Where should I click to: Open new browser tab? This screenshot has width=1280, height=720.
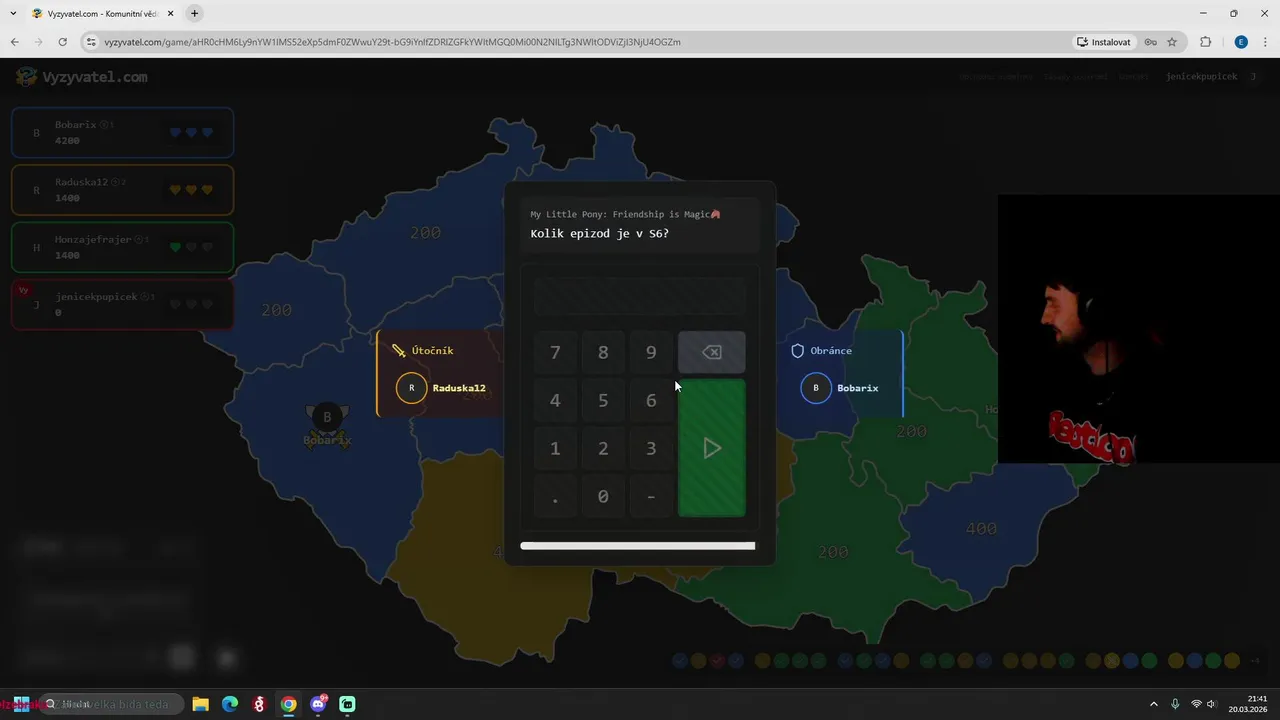click(x=194, y=13)
